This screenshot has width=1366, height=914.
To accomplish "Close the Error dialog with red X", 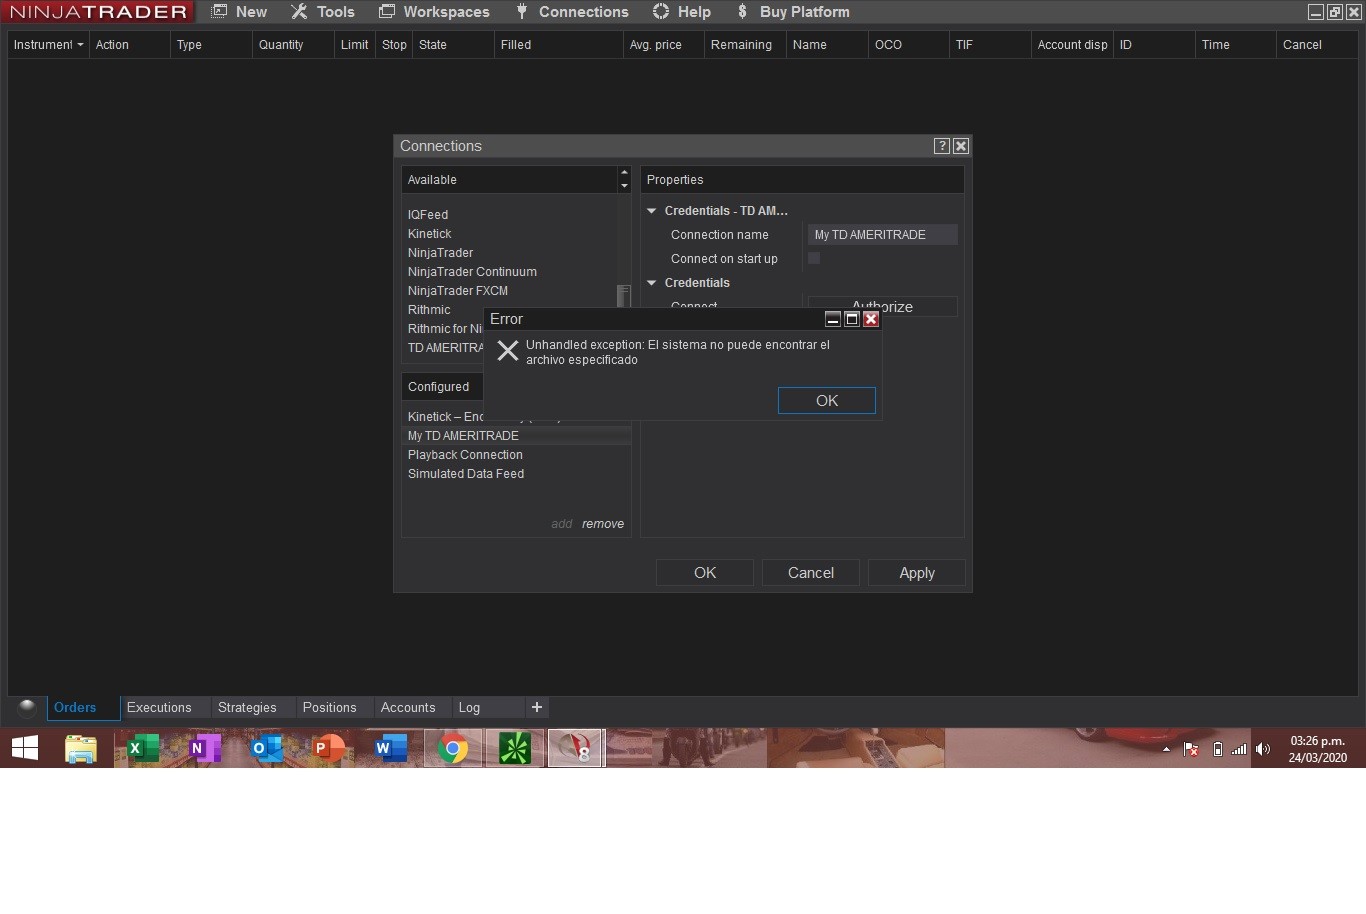I will [x=871, y=319].
